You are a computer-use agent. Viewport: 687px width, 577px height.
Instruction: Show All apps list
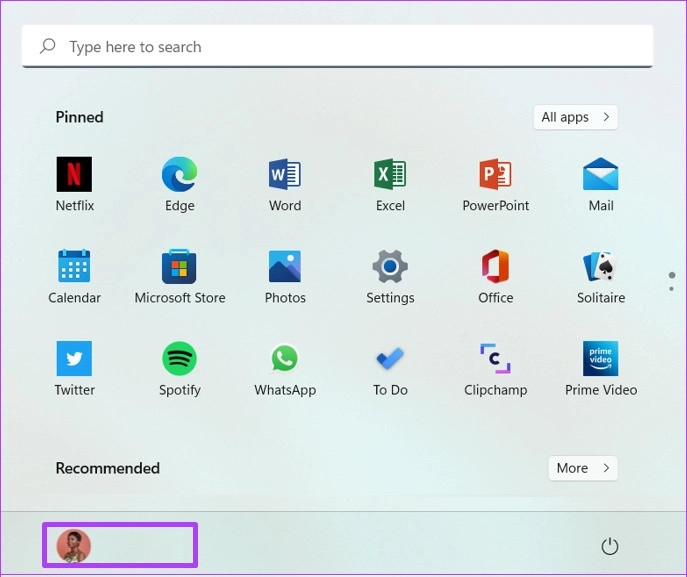575,117
